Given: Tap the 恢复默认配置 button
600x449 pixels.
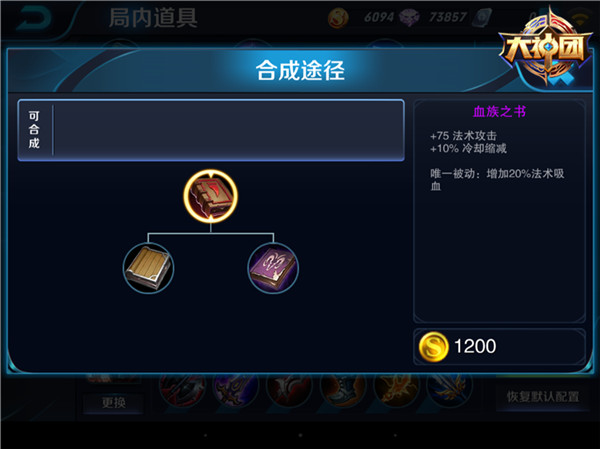Looking at the screenshot, I should (543, 397).
